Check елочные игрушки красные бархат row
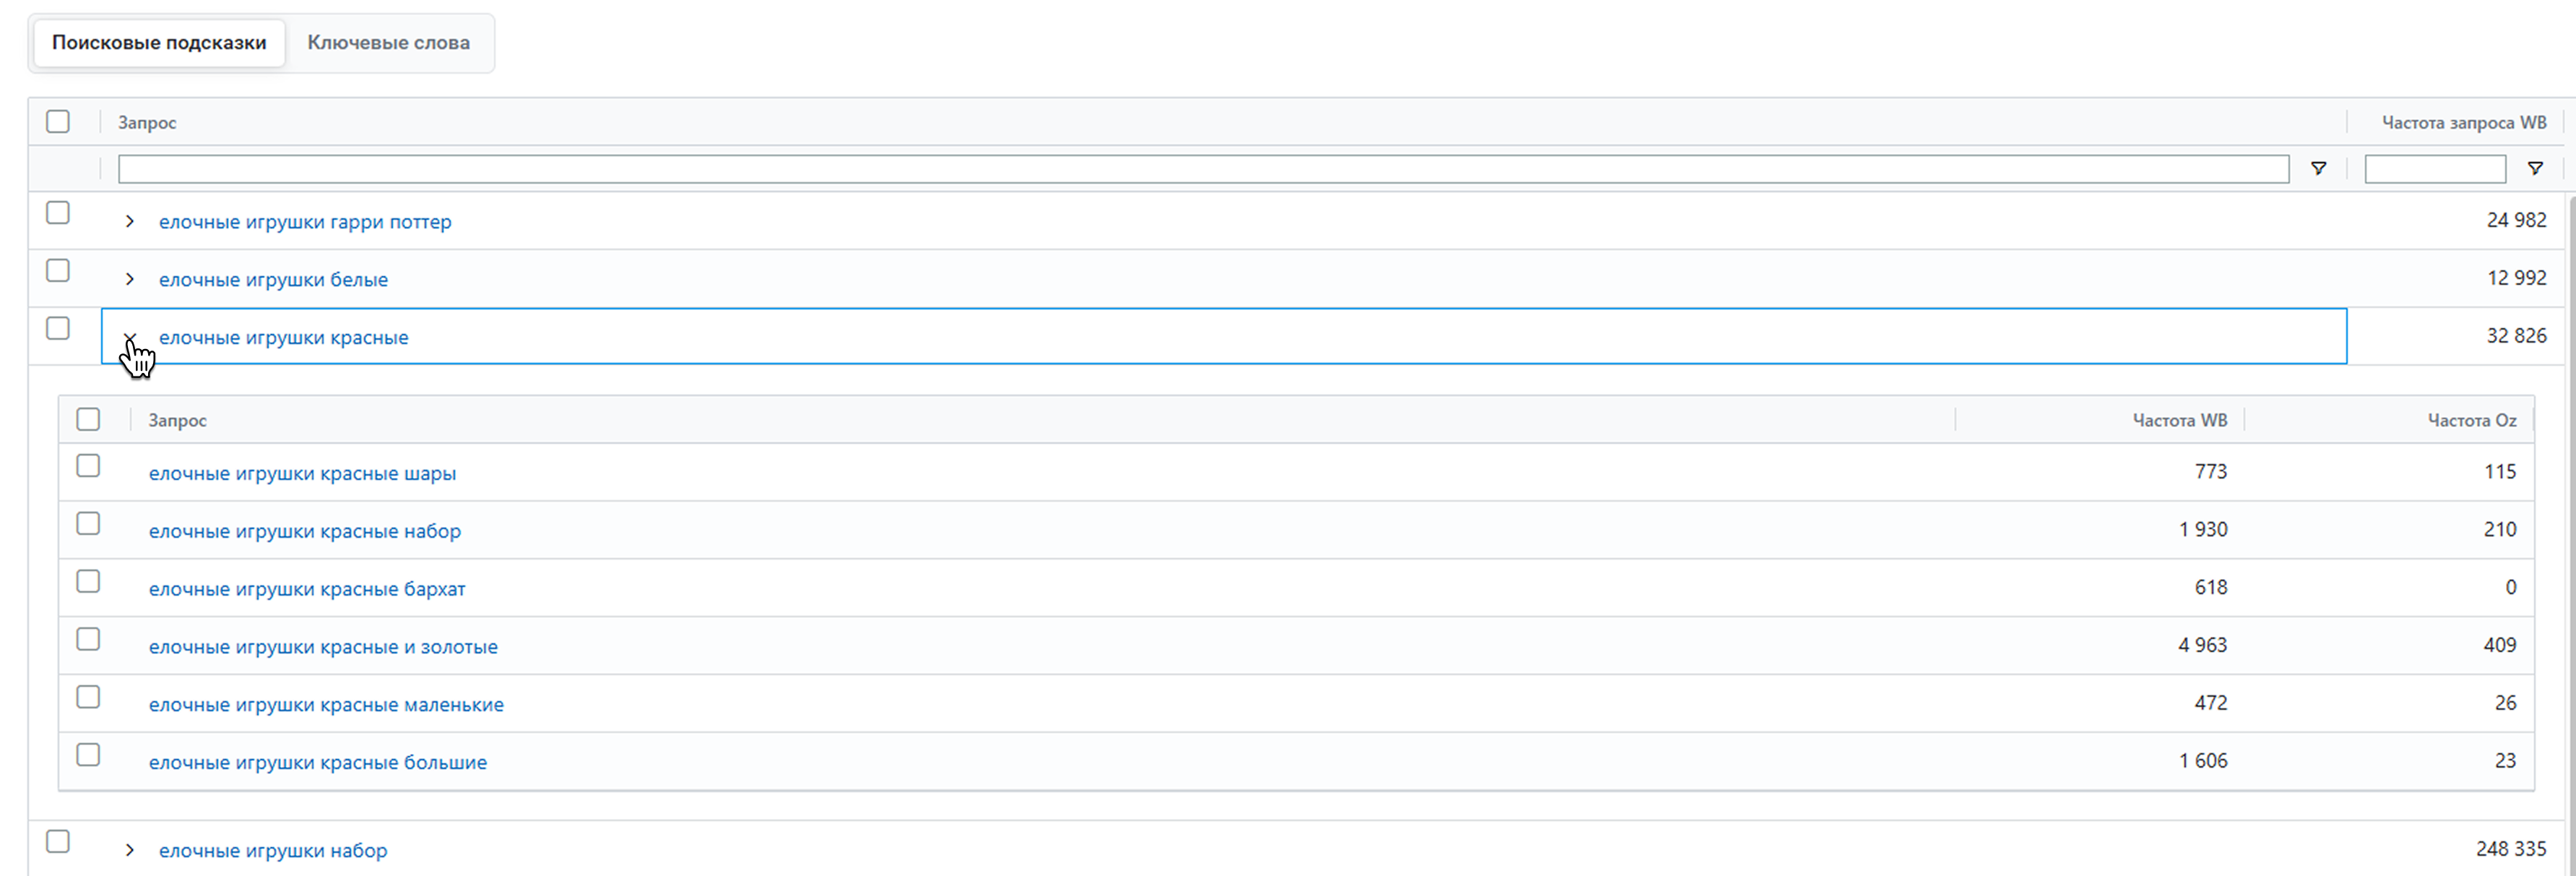The width and height of the screenshot is (2576, 876). click(x=88, y=582)
